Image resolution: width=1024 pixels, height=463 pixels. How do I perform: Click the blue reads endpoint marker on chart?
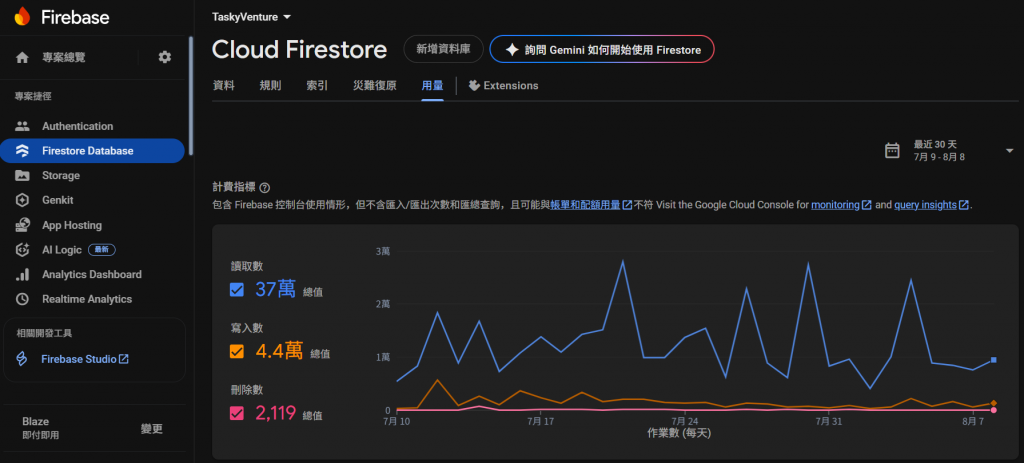[993, 360]
